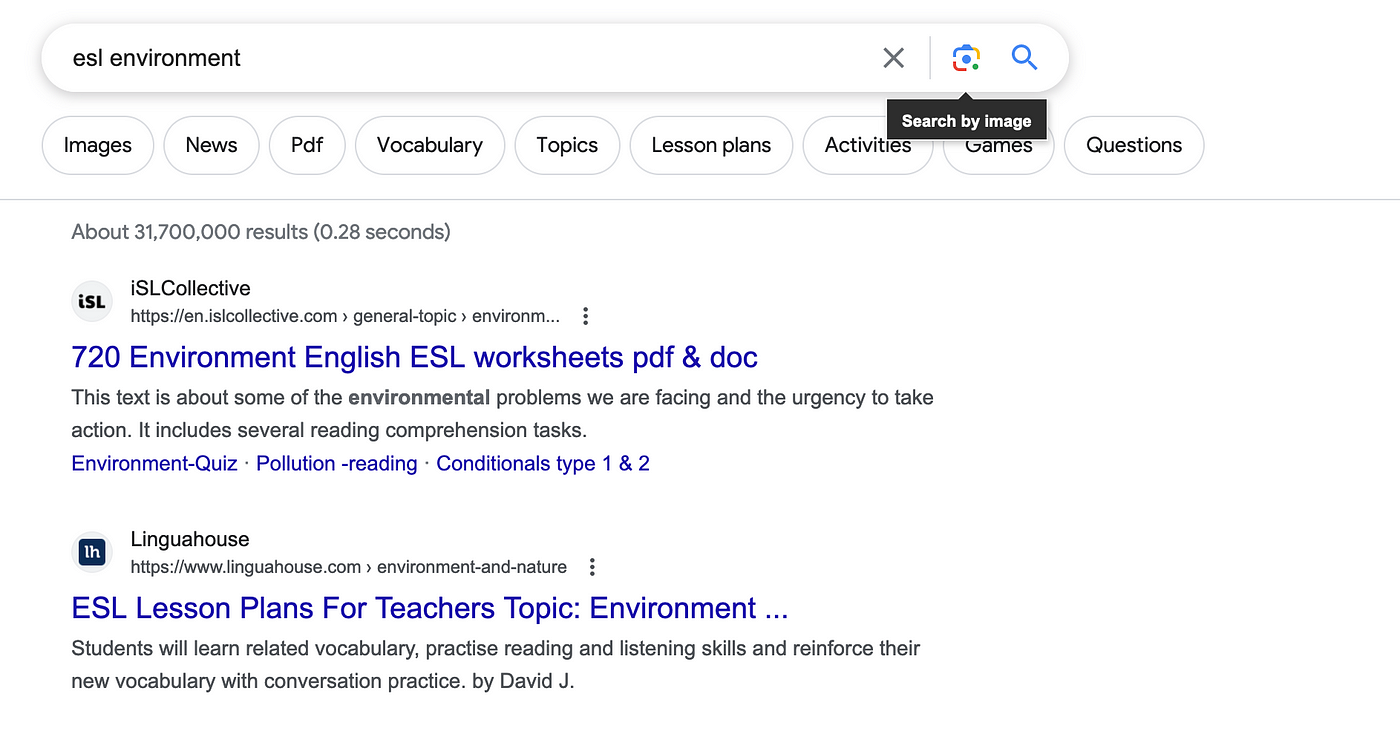Image resolution: width=1400 pixels, height=745 pixels.
Task: Click the Search by image tooltip
Action: coord(966,121)
